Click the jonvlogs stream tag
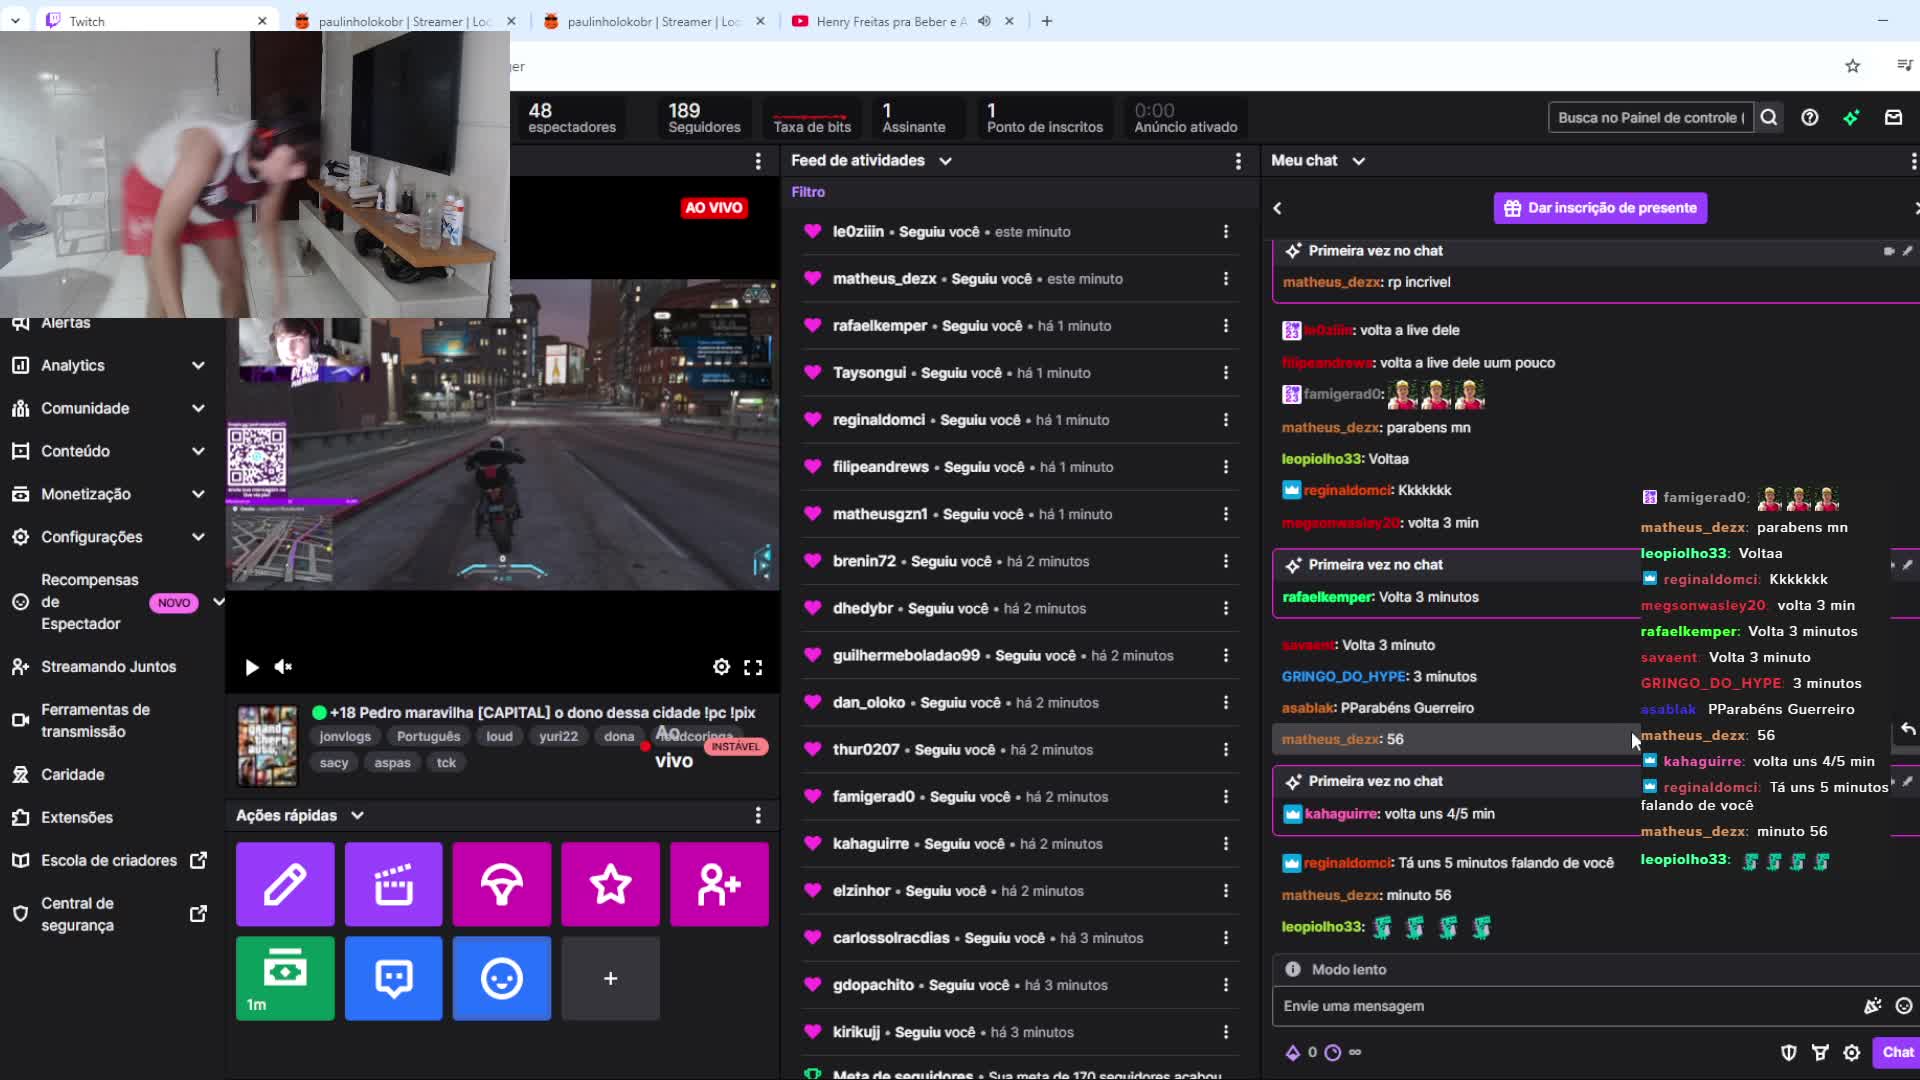Viewport: 1920px width, 1080px height. [x=345, y=737]
